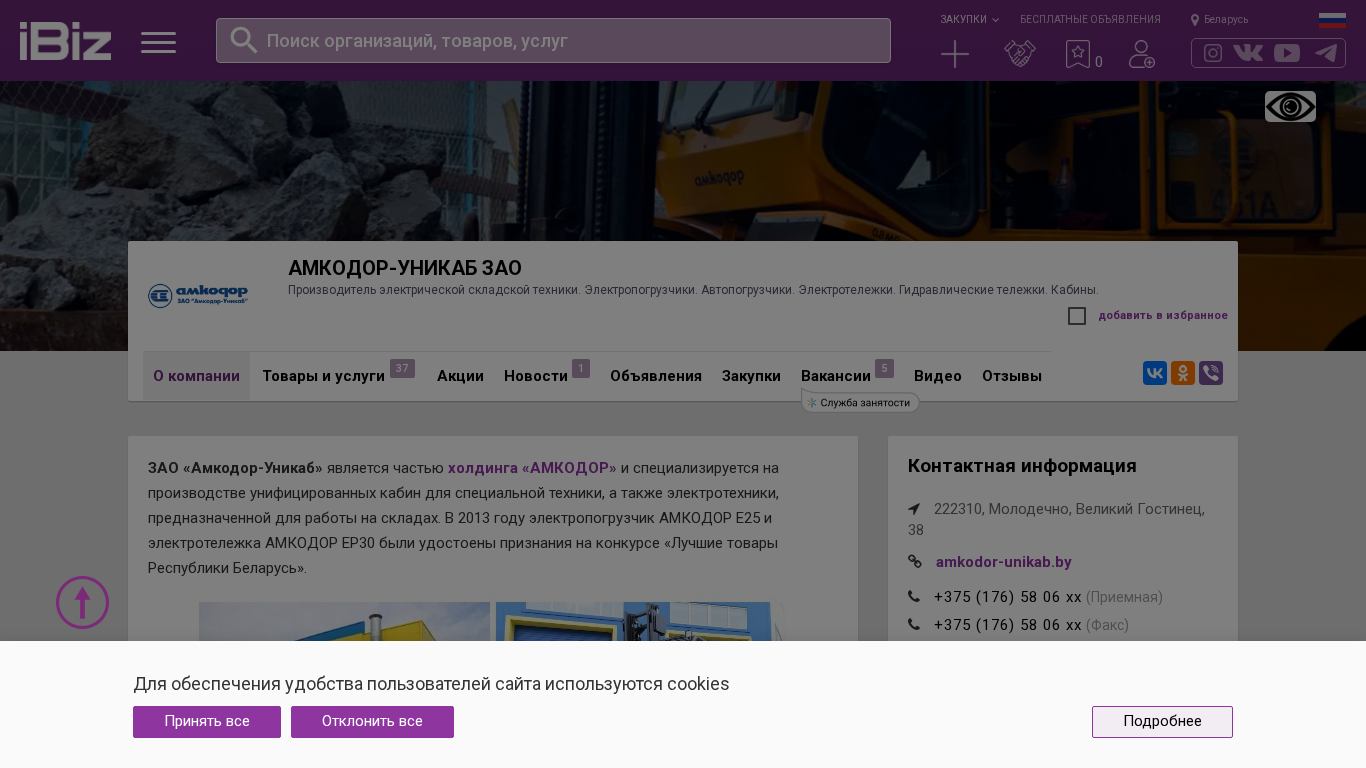1366x768 pixels.
Task: Click the scroll-to-top arrow button
Action: pos(82,602)
